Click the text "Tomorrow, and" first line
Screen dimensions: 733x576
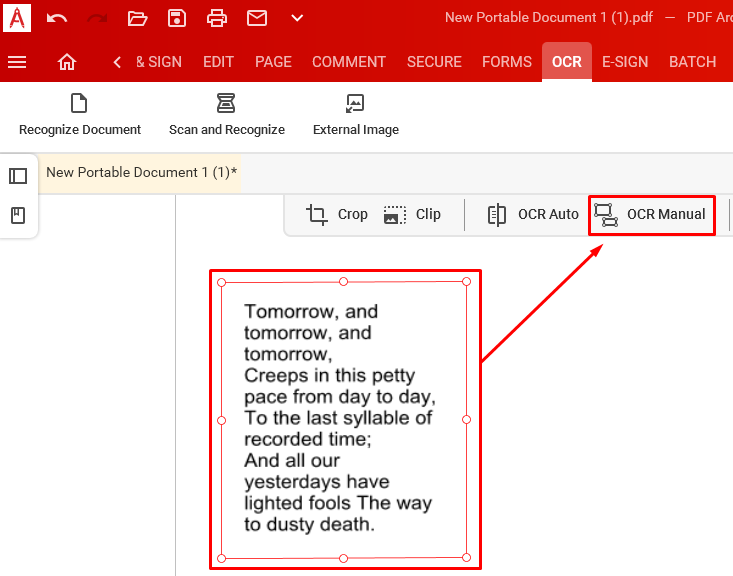[311, 312]
